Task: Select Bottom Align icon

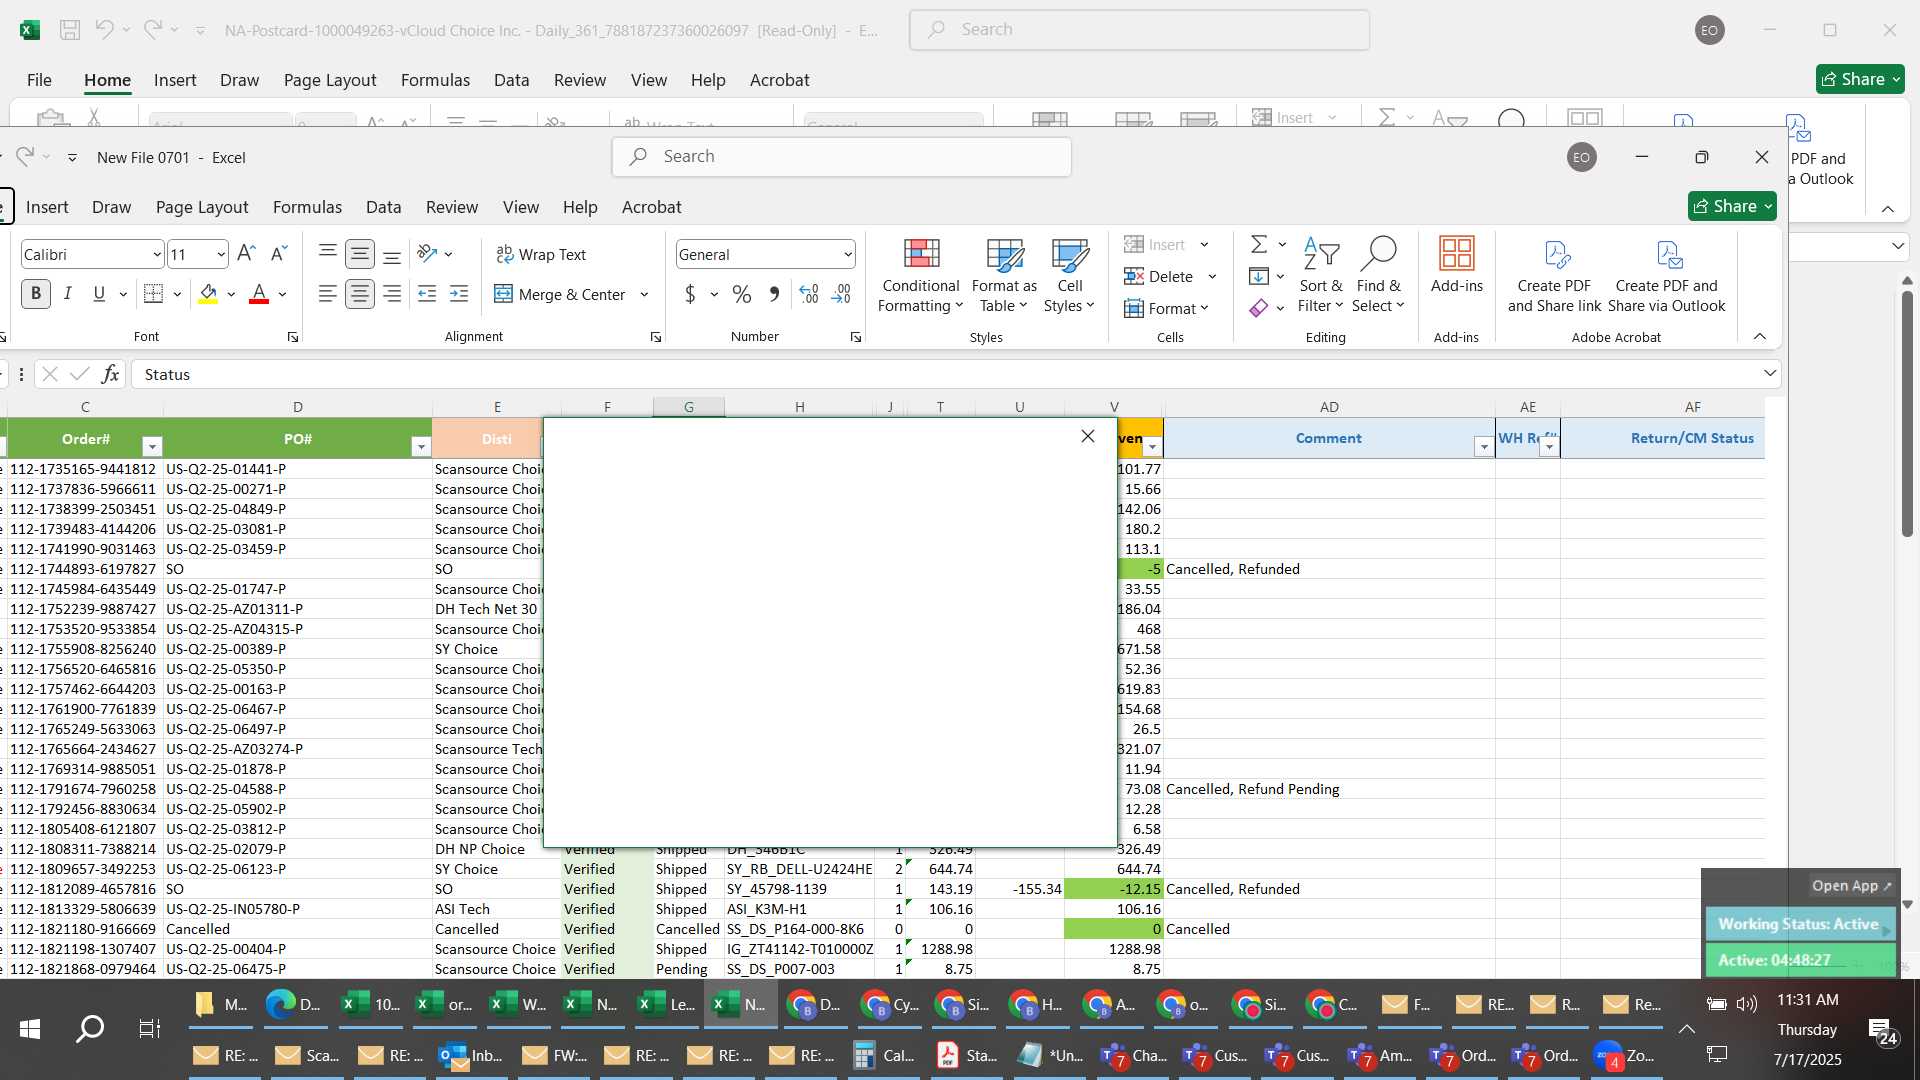Action: 392,254
